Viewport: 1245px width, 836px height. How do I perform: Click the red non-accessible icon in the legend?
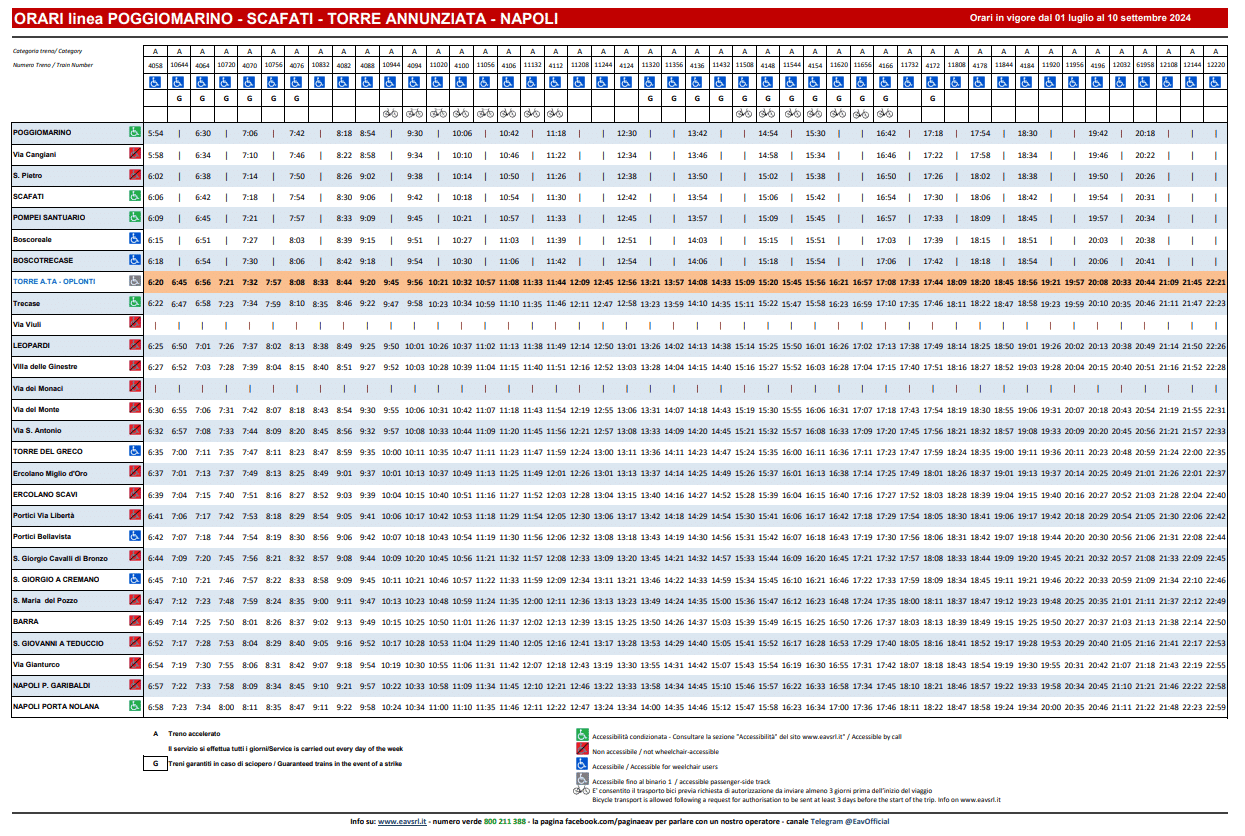pos(582,750)
